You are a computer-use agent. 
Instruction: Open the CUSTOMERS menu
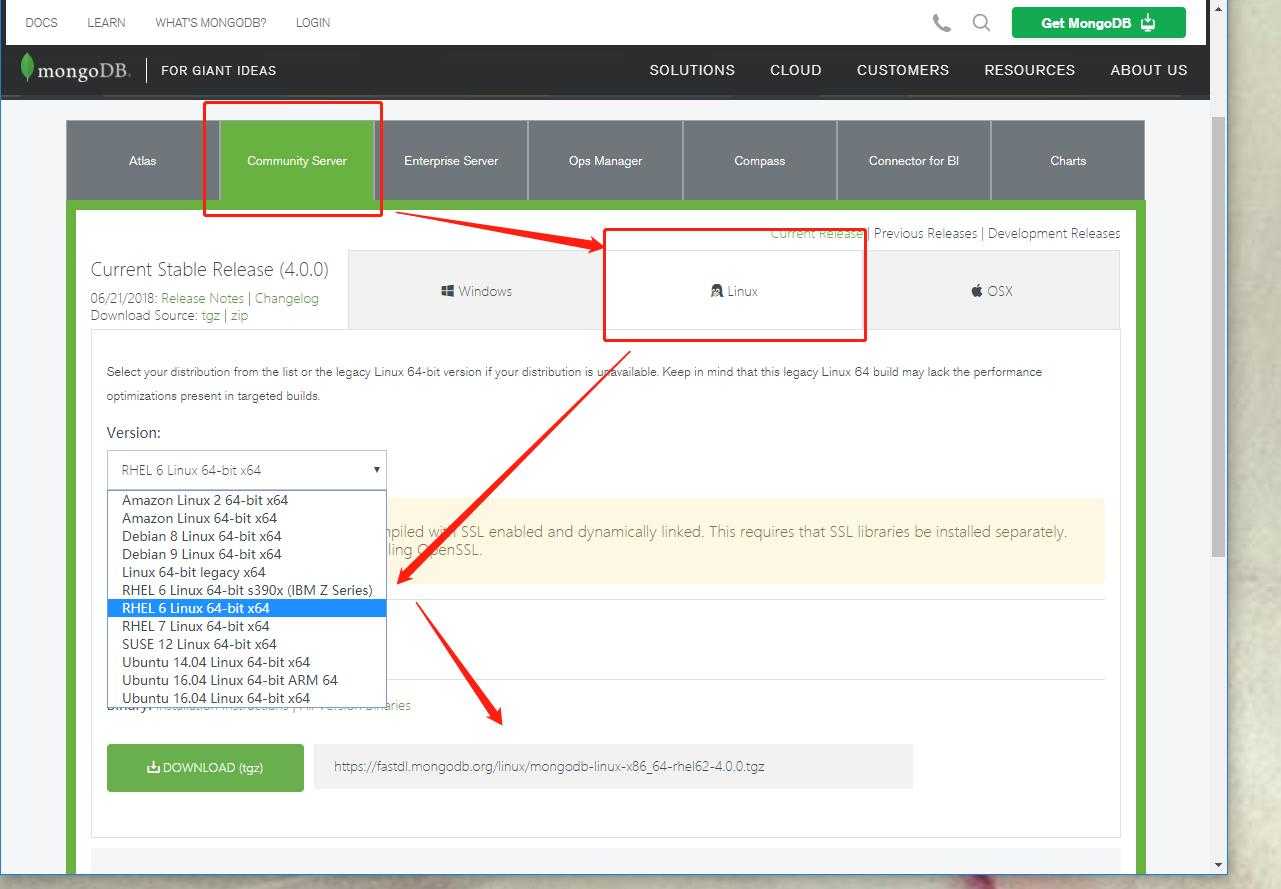[x=903, y=70]
